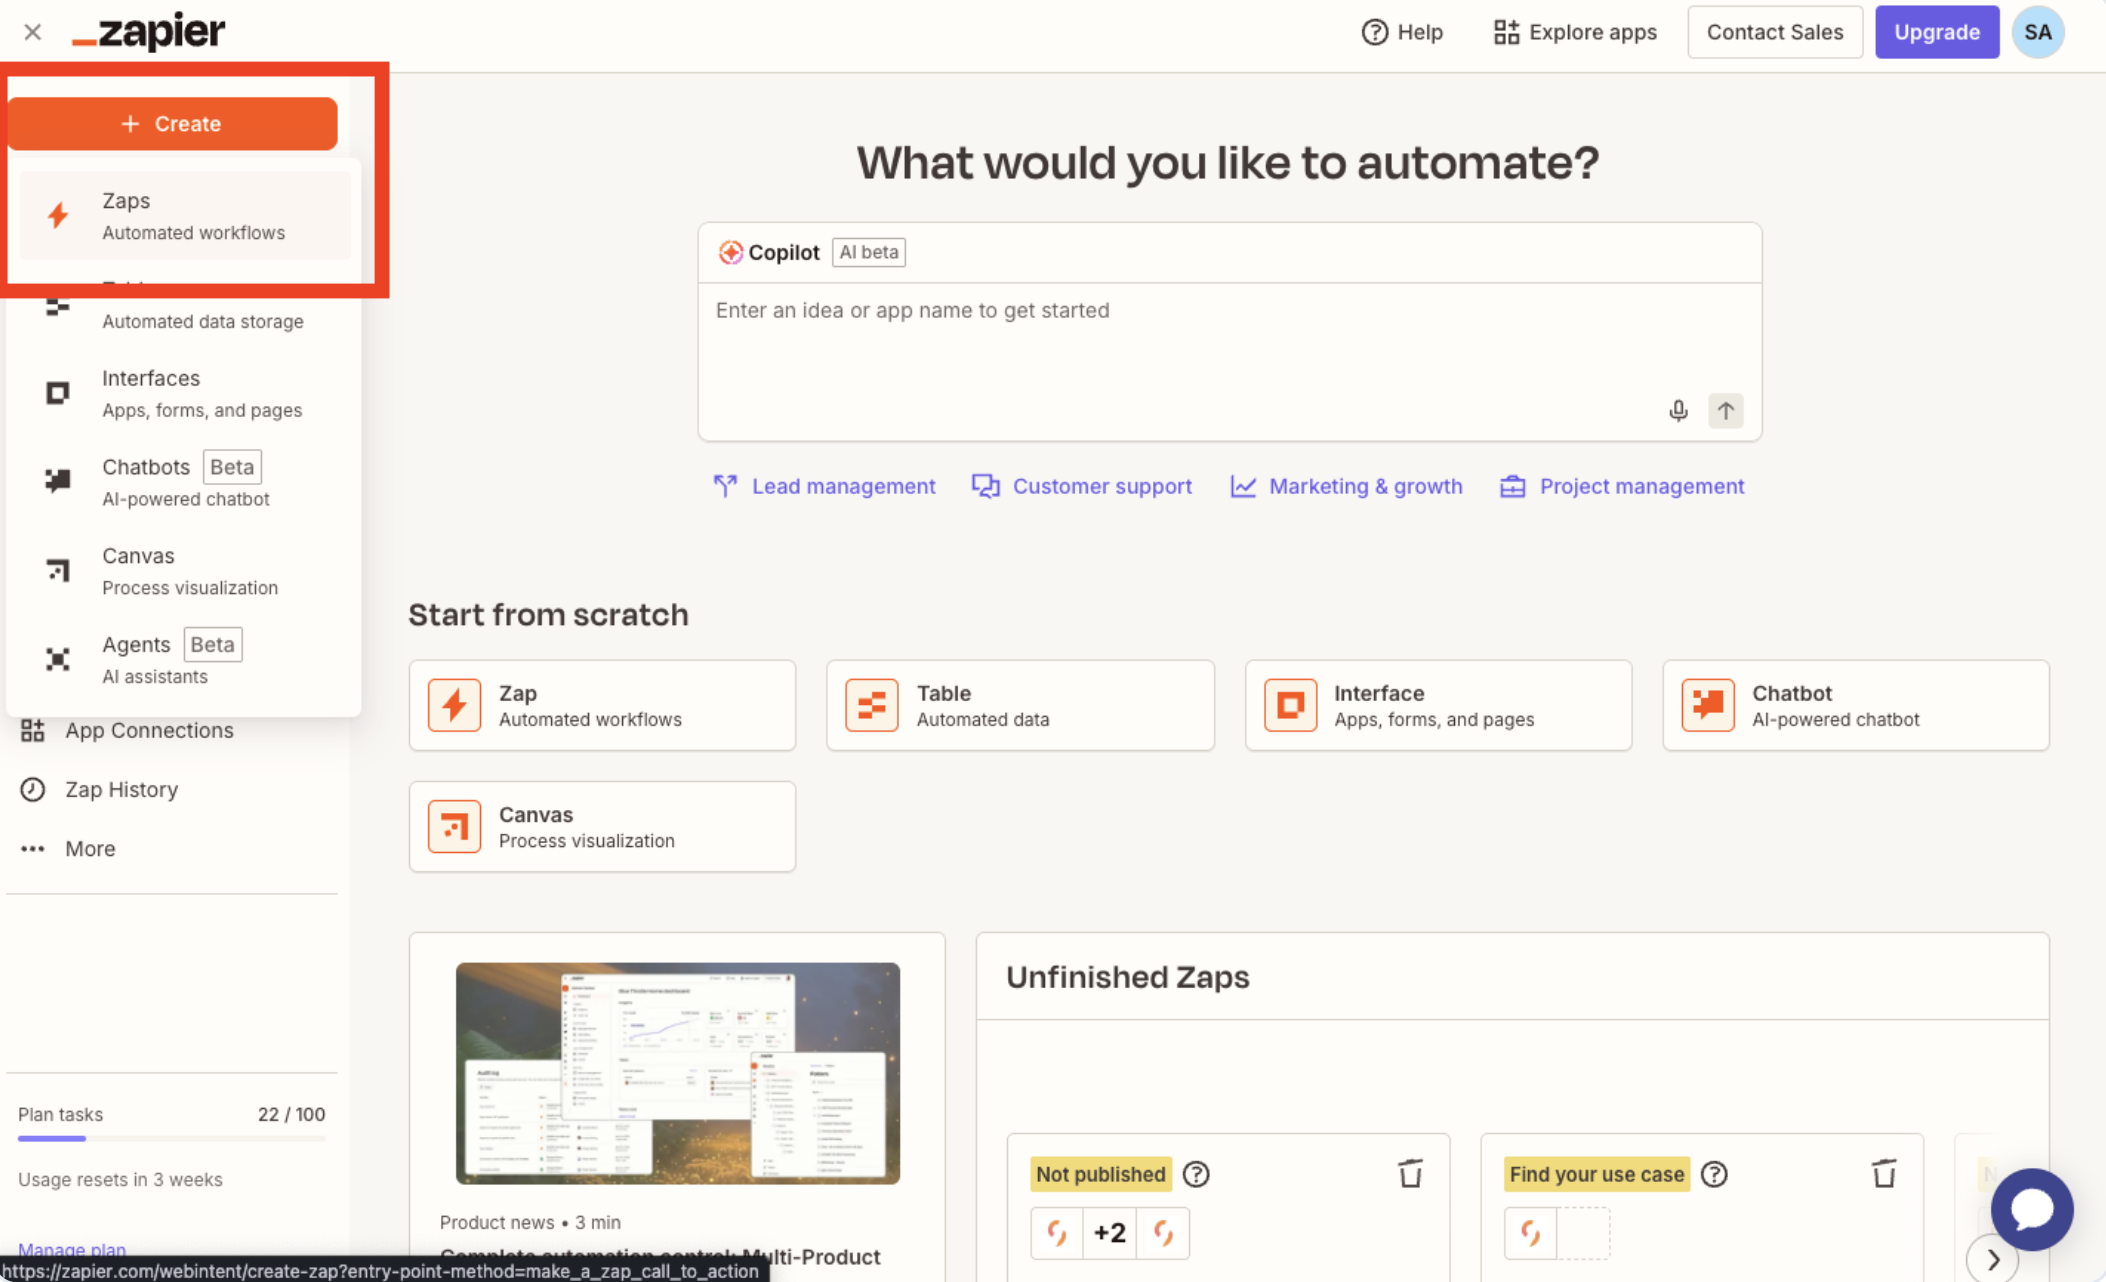Close the sidebar with the X icon
This screenshot has width=2106, height=1282.
[32, 32]
